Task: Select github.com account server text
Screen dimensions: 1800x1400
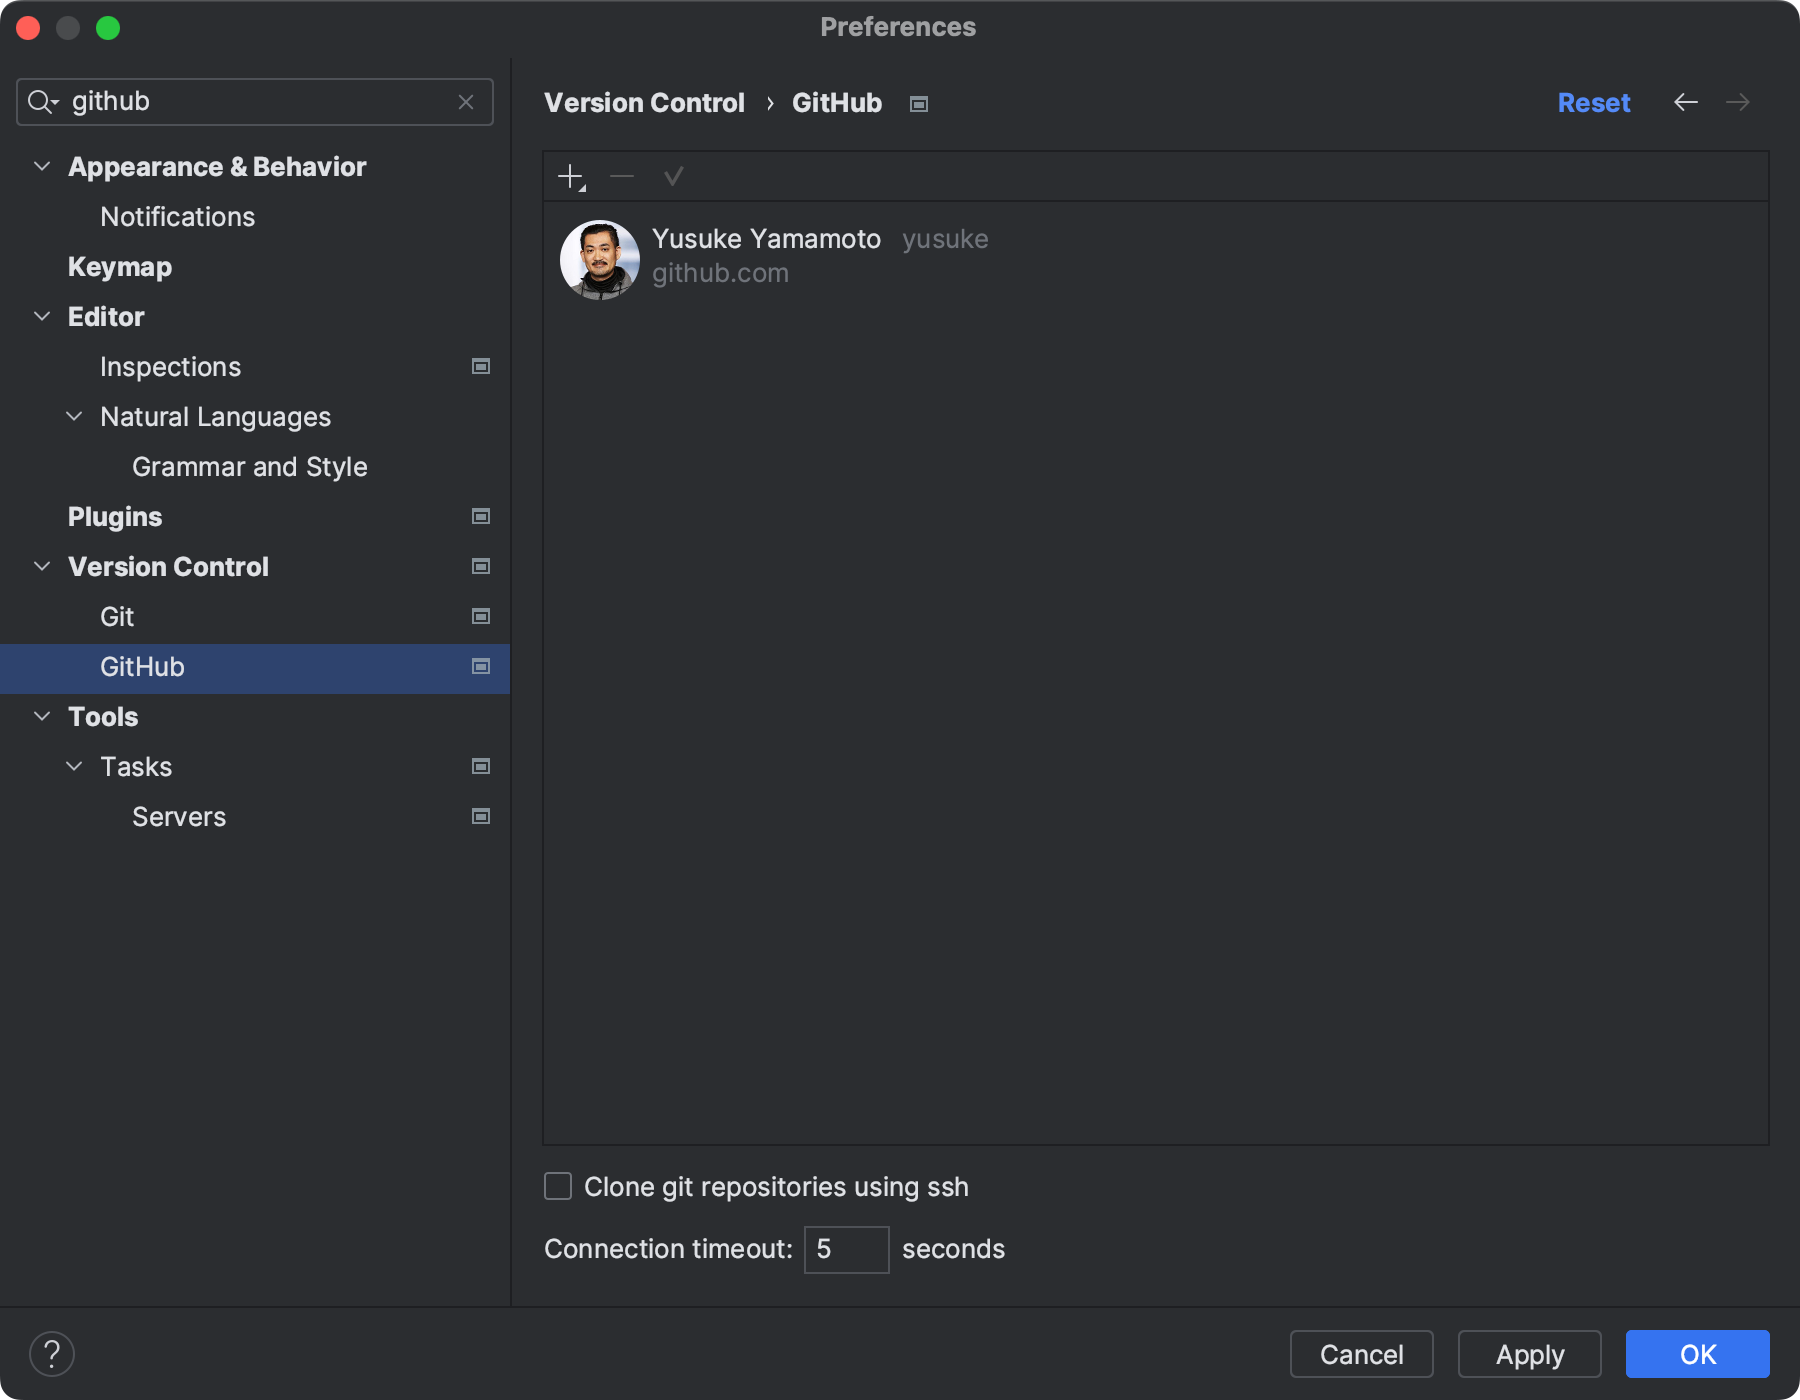Action: tap(720, 273)
